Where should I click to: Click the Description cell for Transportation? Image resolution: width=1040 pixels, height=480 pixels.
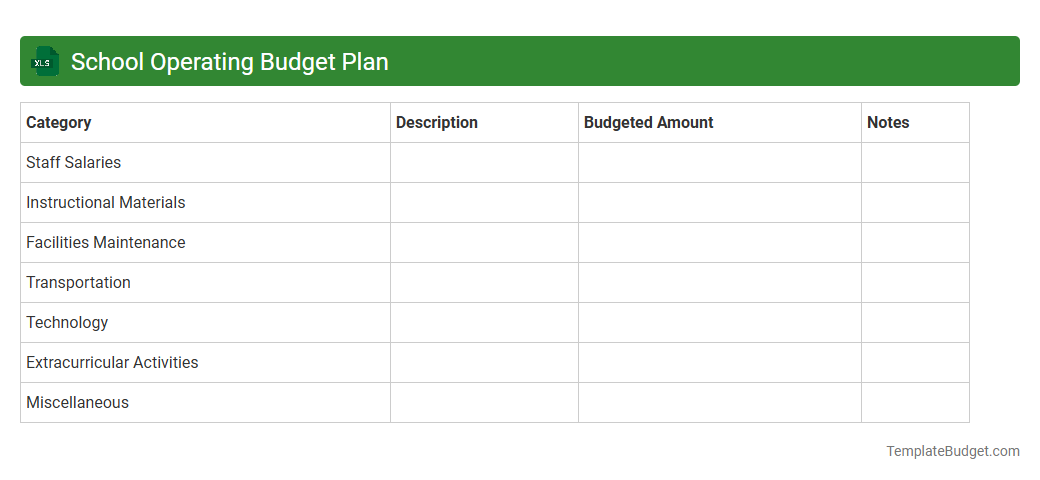(484, 282)
